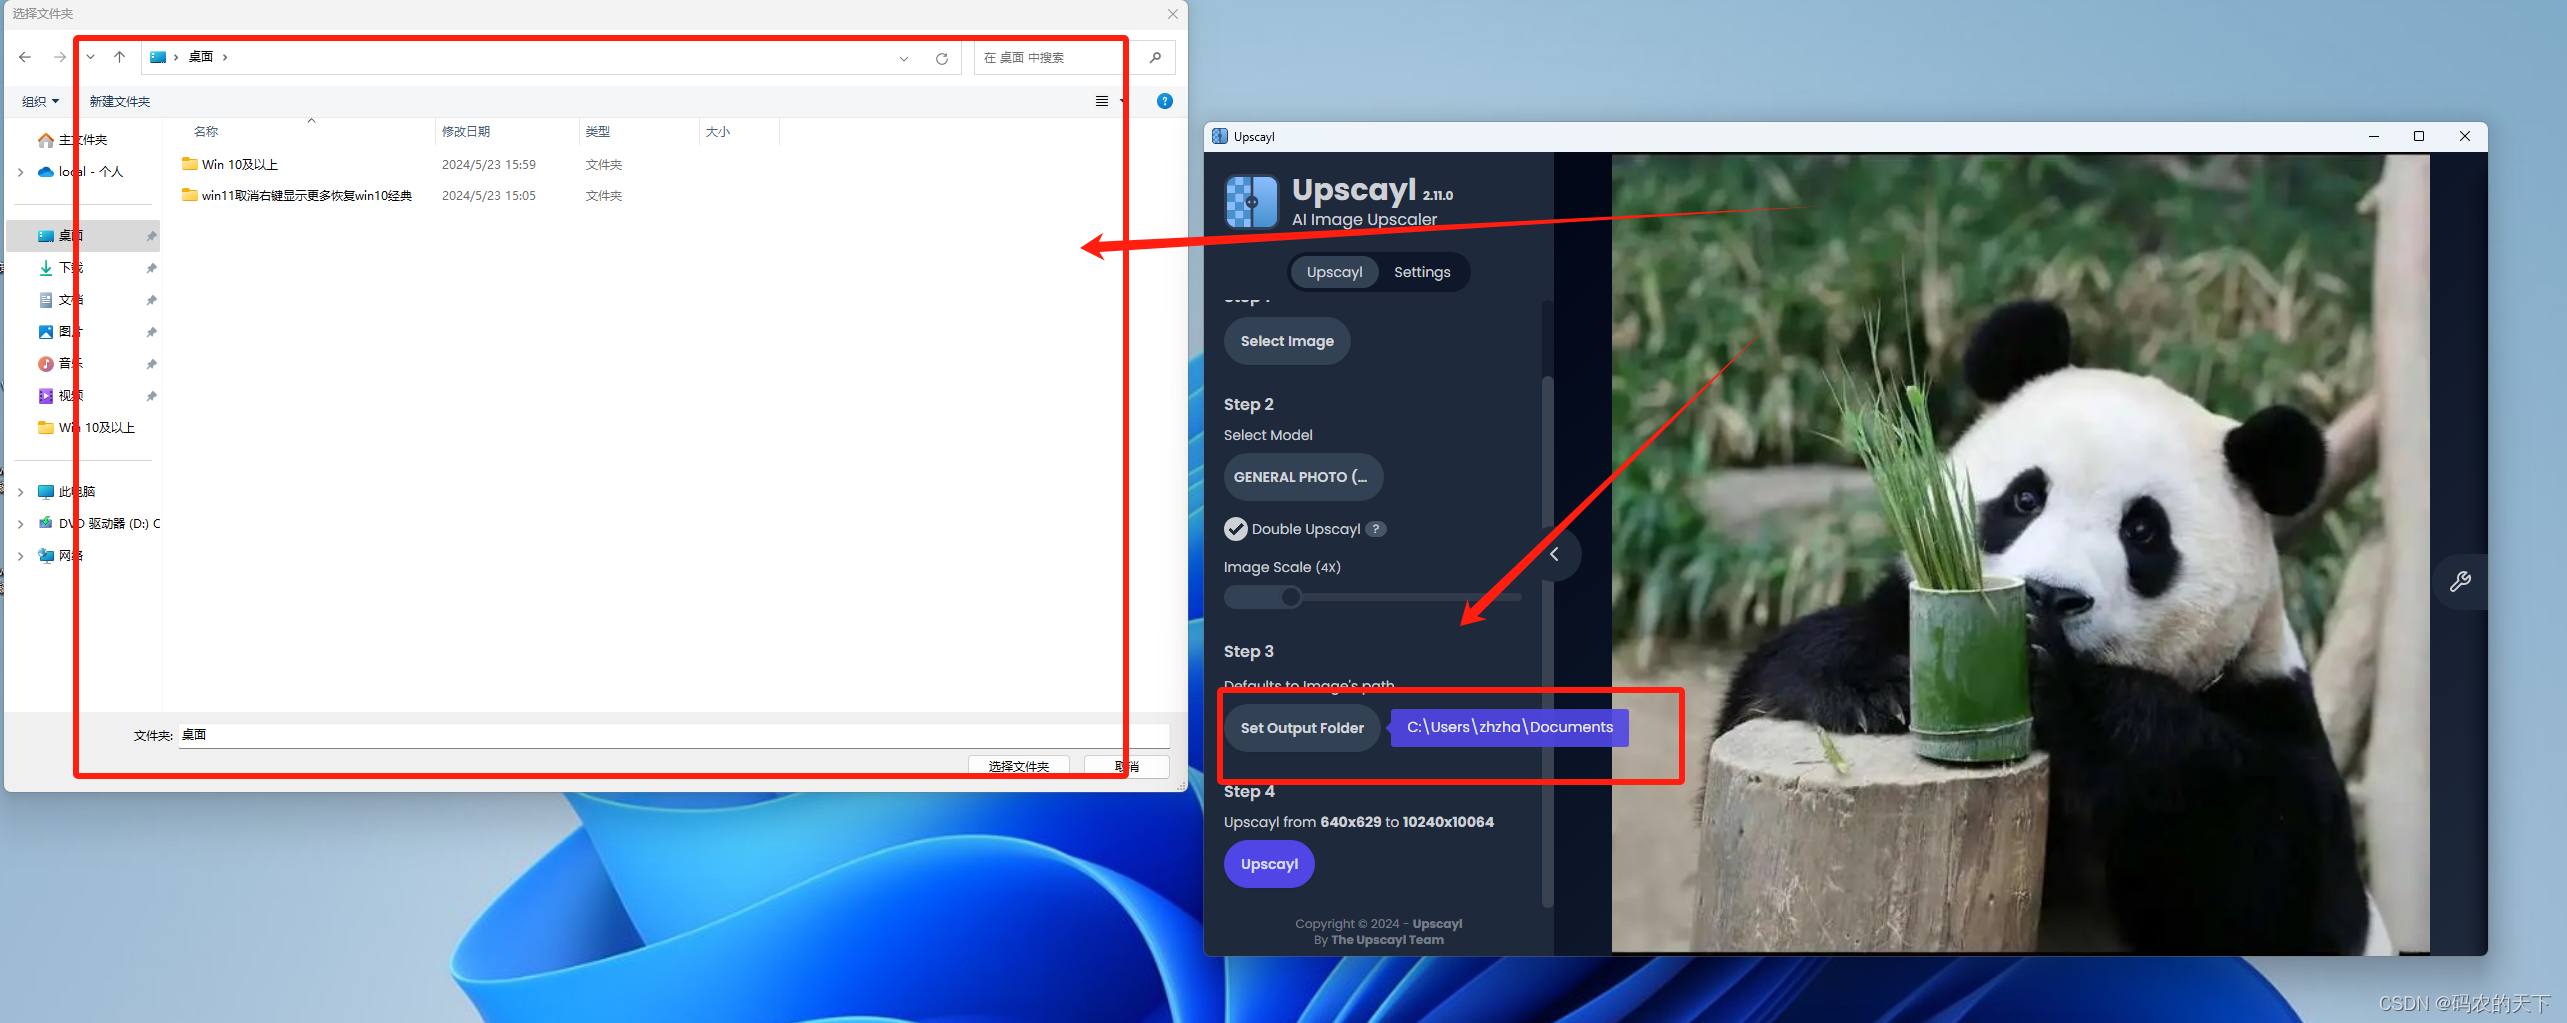The height and width of the screenshot is (1023, 2567).
Task: Go up one folder level
Action: click(x=120, y=57)
